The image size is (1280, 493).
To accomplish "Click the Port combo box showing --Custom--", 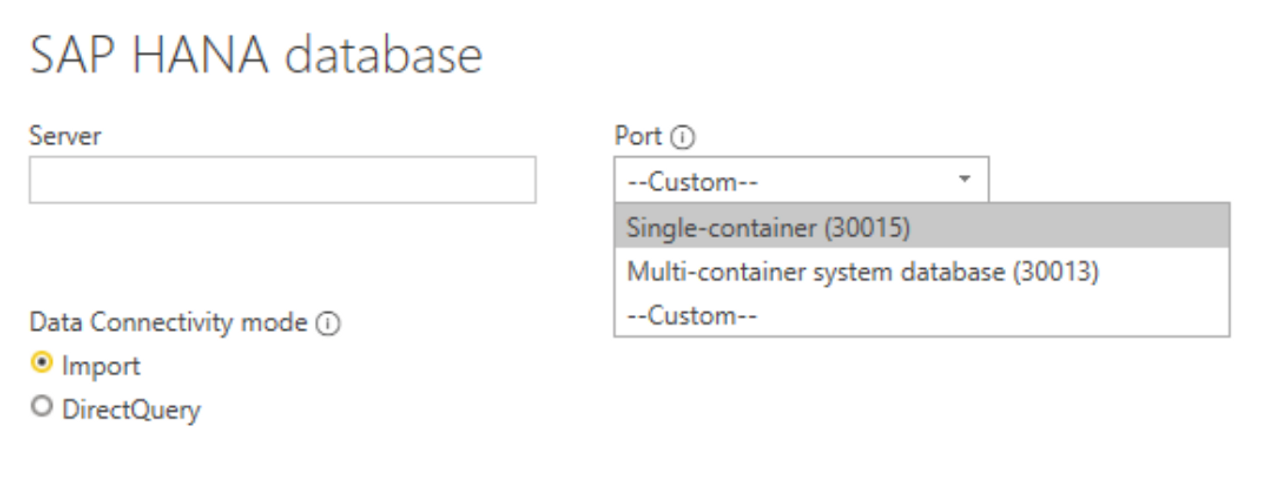I will tap(801, 180).
